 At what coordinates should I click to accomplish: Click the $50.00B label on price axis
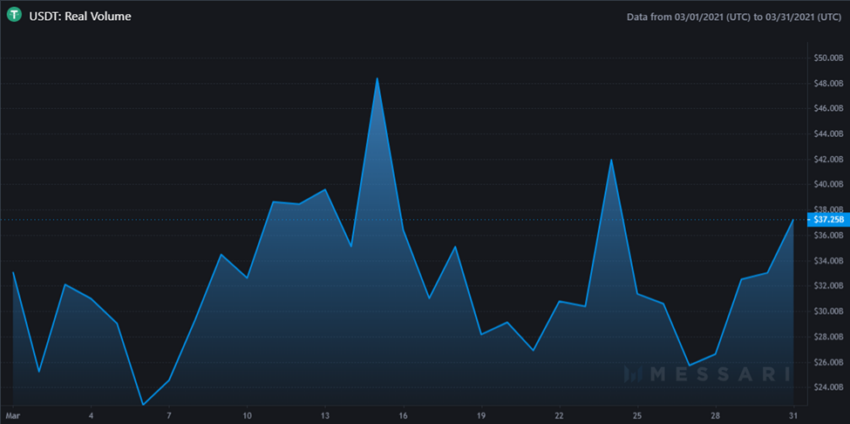point(828,58)
